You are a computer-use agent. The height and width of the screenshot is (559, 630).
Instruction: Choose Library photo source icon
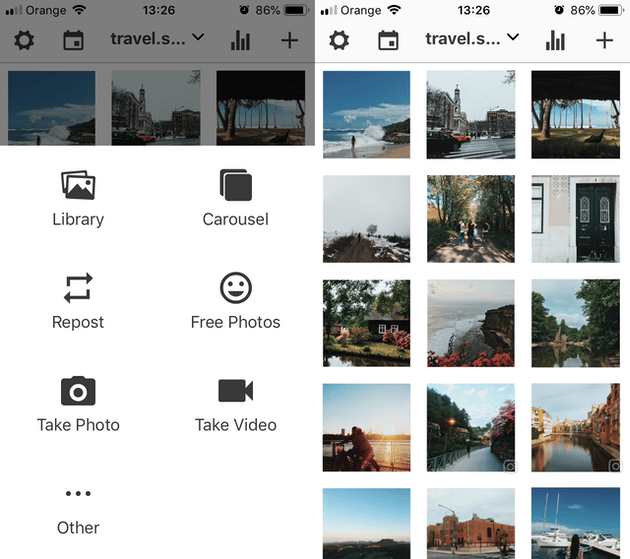pos(78,185)
